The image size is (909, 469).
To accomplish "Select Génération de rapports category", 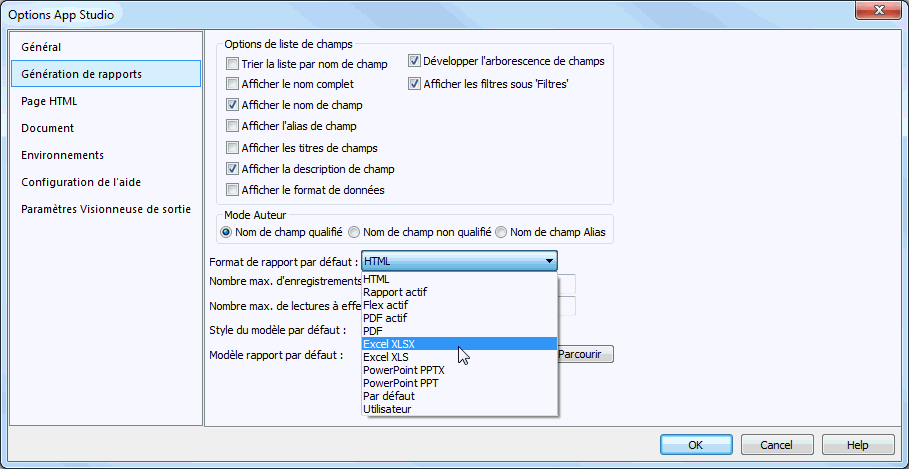I will 106,74.
